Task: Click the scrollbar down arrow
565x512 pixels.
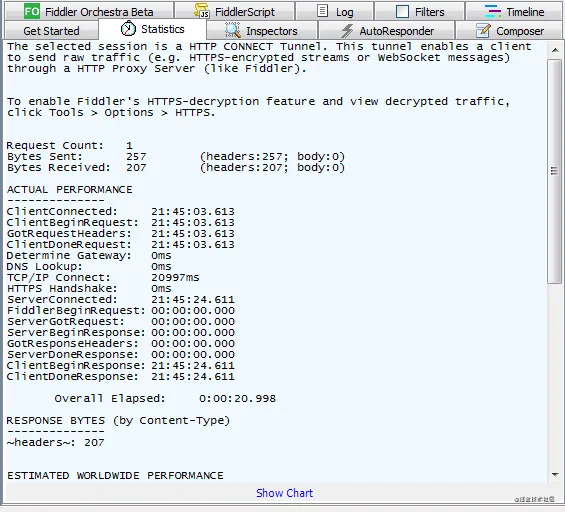Action: [555, 475]
